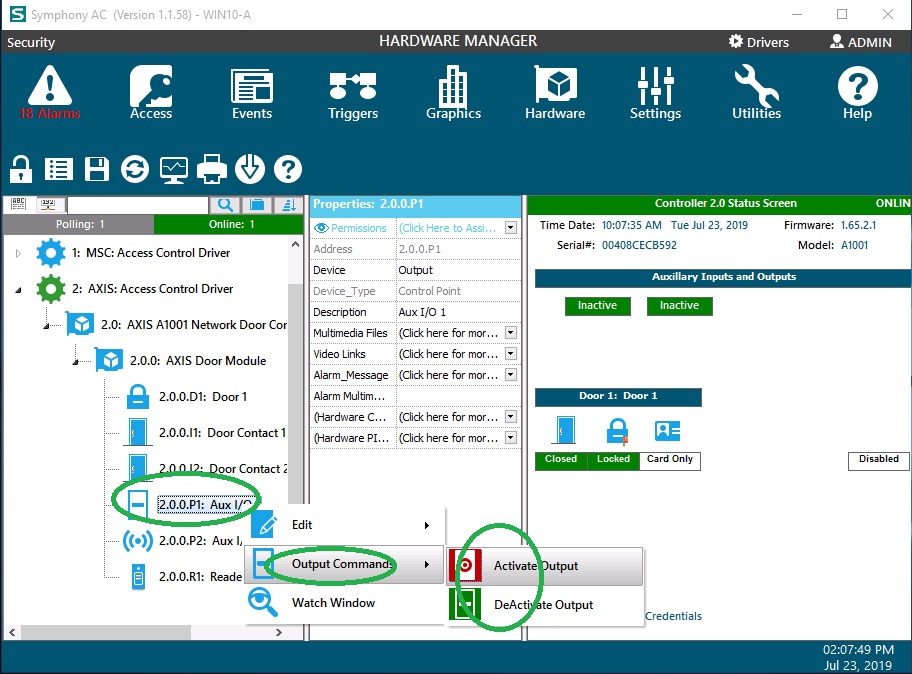
Task: Select tree item 2.0.0.R1: Reader
Action: pos(201,577)
